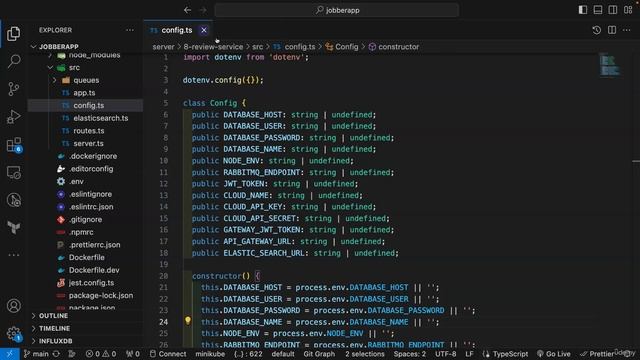Close the config.ts tab
The image size is (640, 360).
[x=204, y=30]
